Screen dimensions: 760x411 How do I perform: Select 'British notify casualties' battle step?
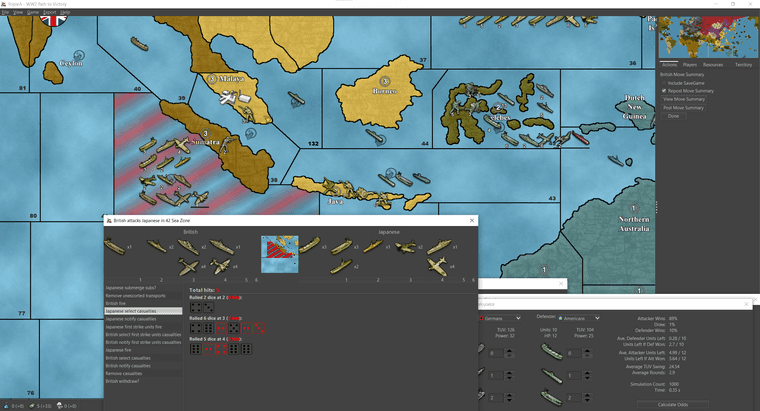[143, 366]
